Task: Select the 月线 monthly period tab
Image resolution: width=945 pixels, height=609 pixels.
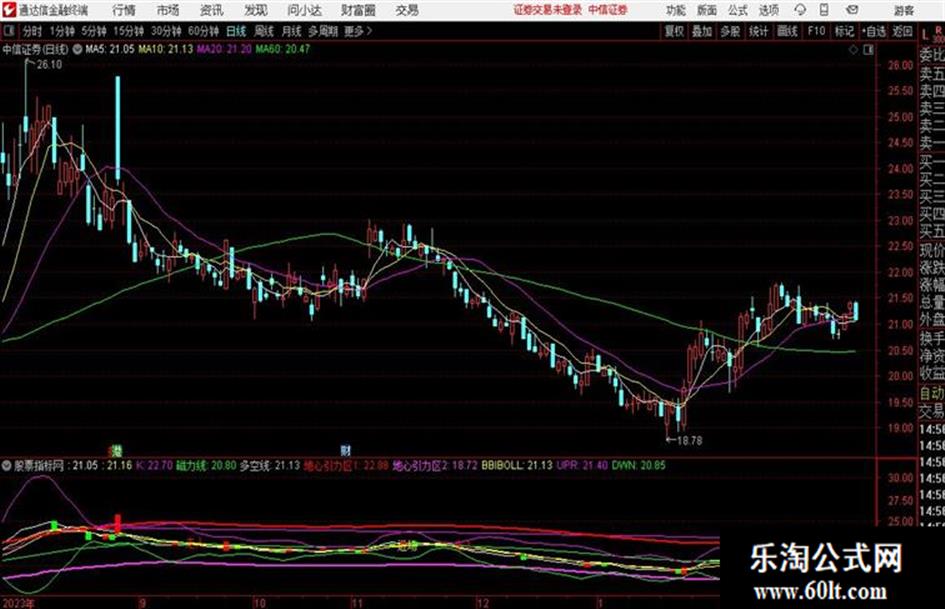Action: coord(292,31)
